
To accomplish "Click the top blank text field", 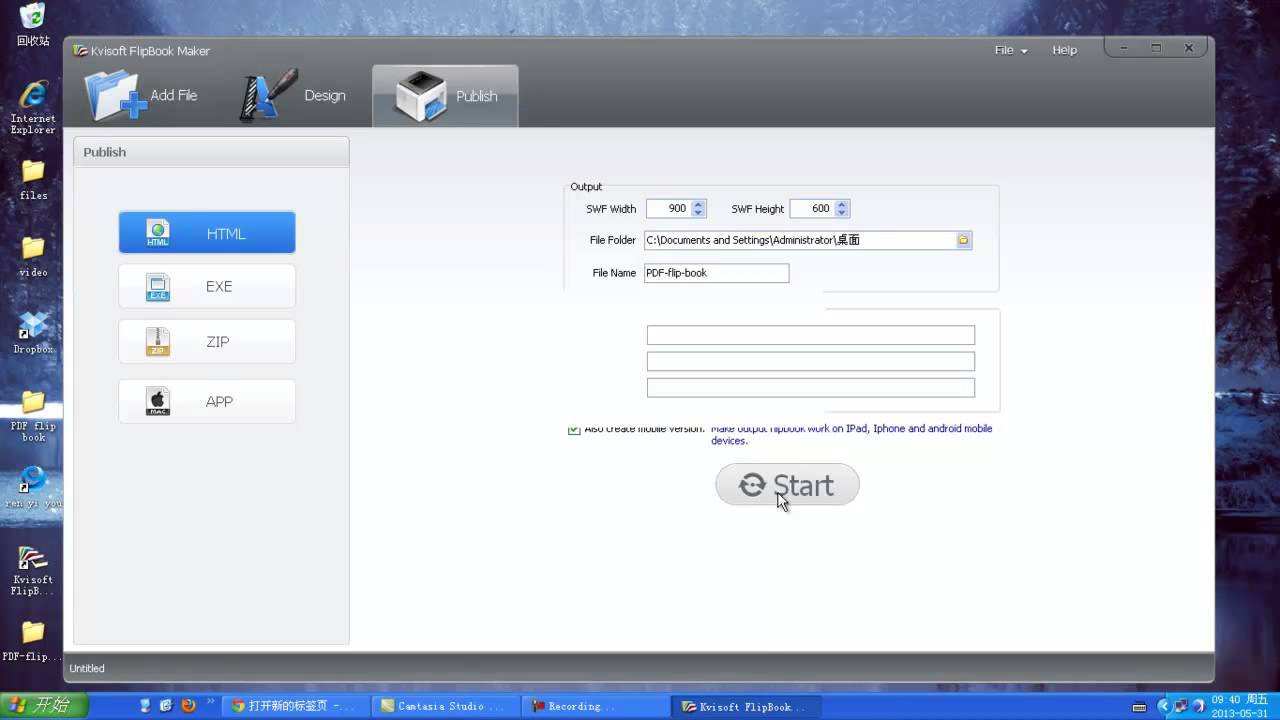I will click(811, 335).
